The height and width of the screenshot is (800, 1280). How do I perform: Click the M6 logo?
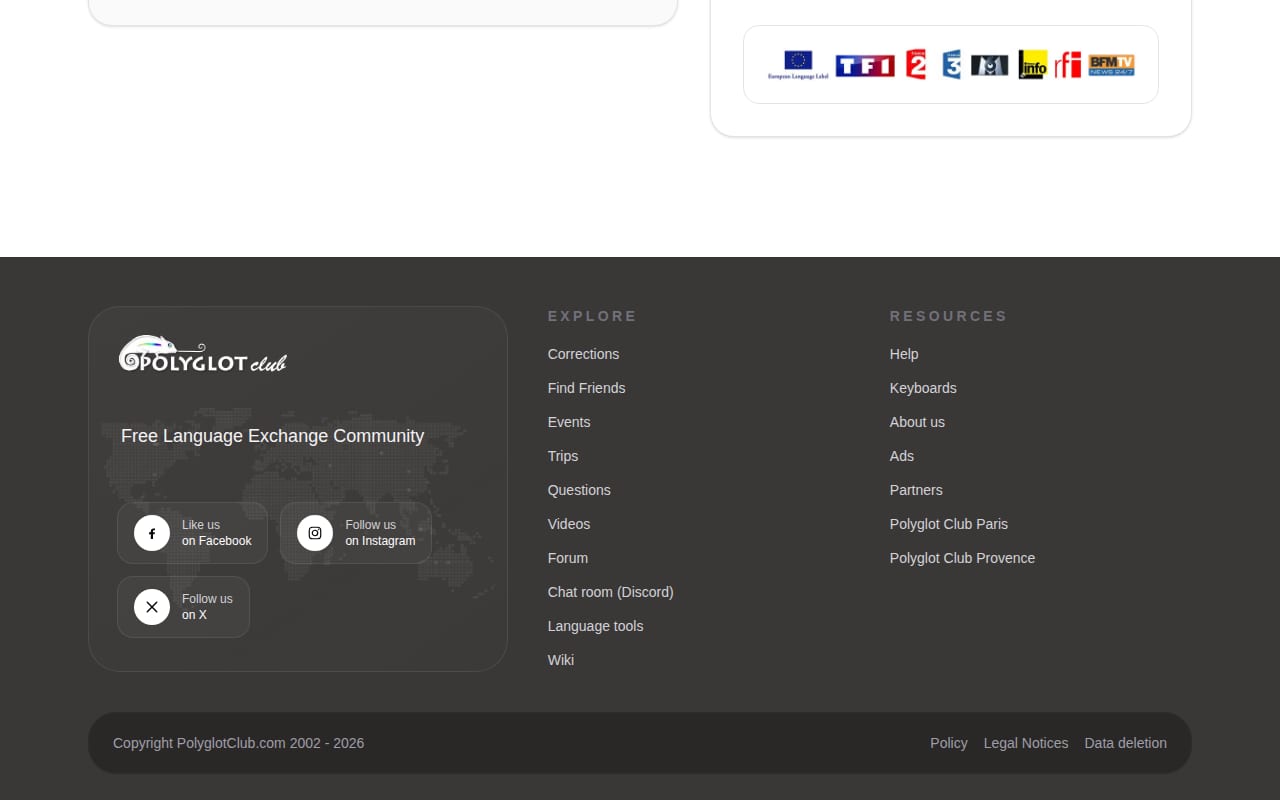(990, 66)
